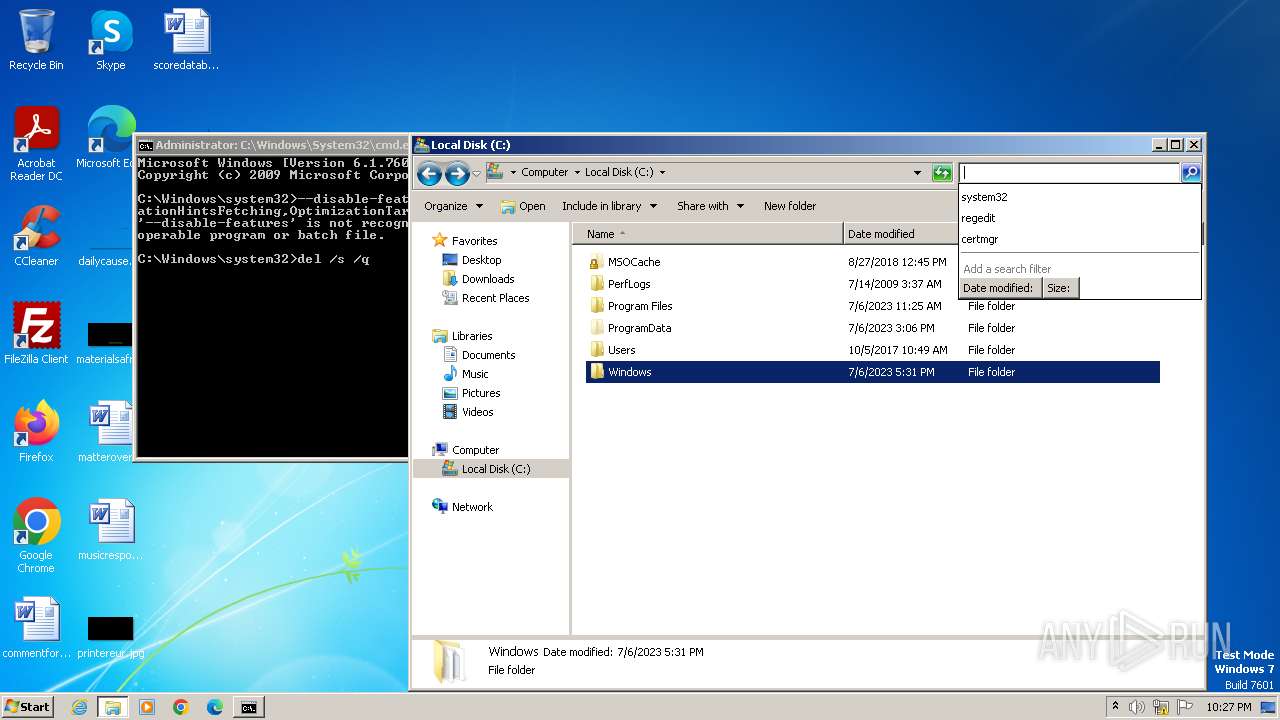This screenshot has width=1280, height=720.
Task: Open Desktop in Favorites
Action: (481, 260)
